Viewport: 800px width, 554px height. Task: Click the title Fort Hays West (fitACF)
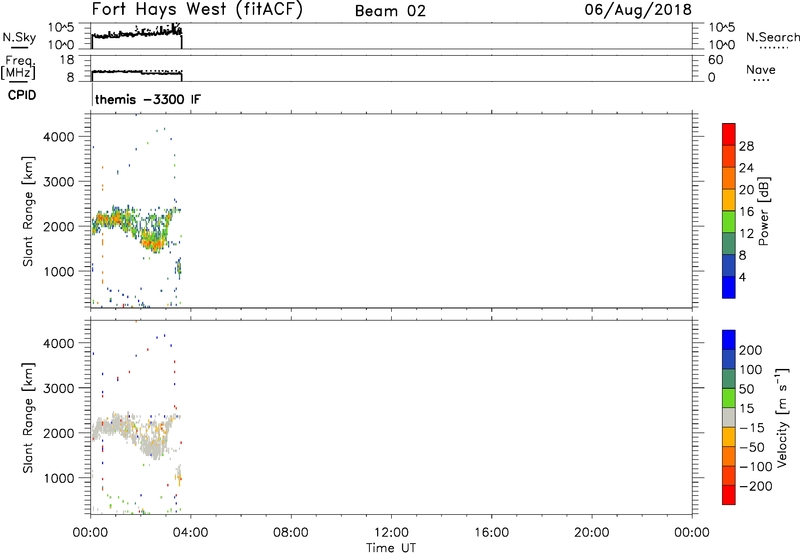[x=197, y=9]
